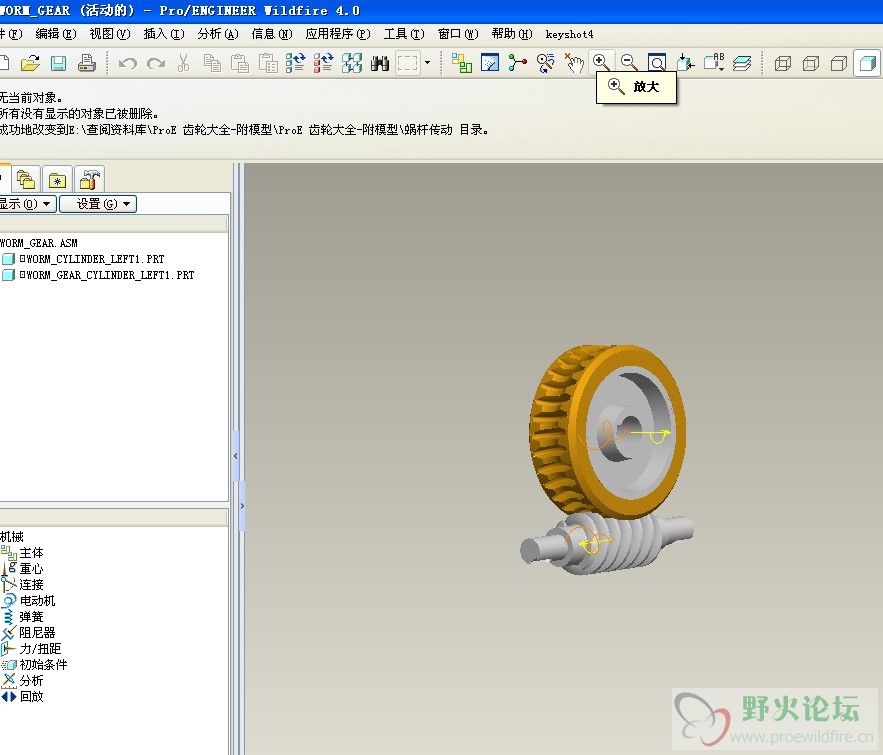Toggle the model tree display icon

(462, 63)
